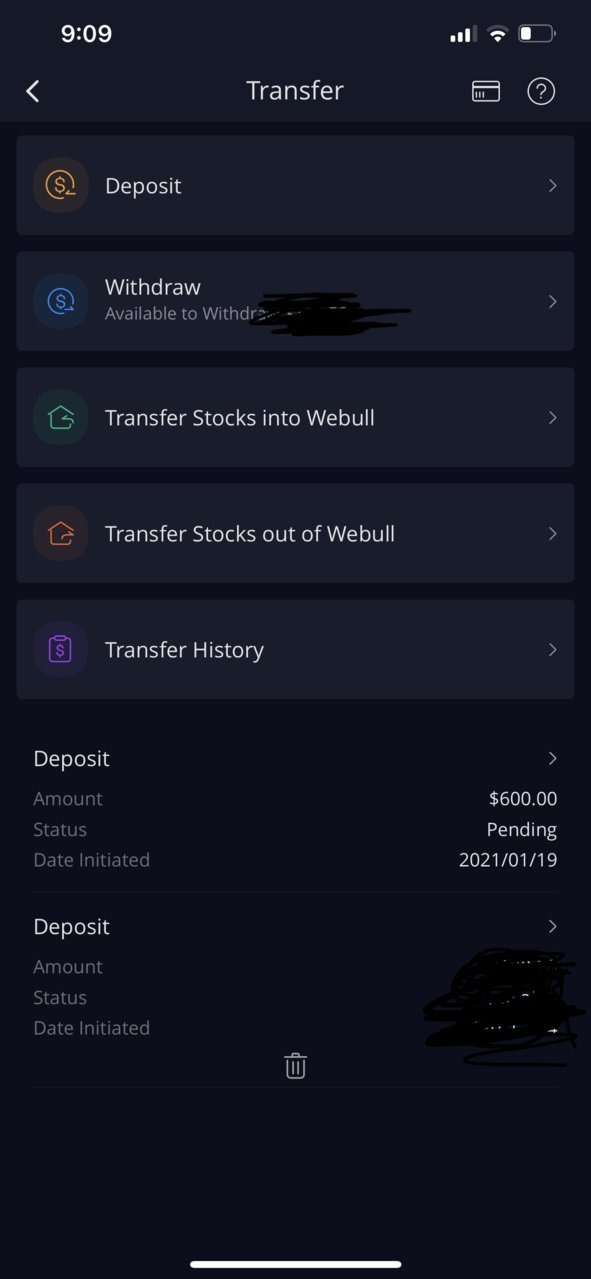
Task: Tap the back arrow in header
Action: click(33, 91)
